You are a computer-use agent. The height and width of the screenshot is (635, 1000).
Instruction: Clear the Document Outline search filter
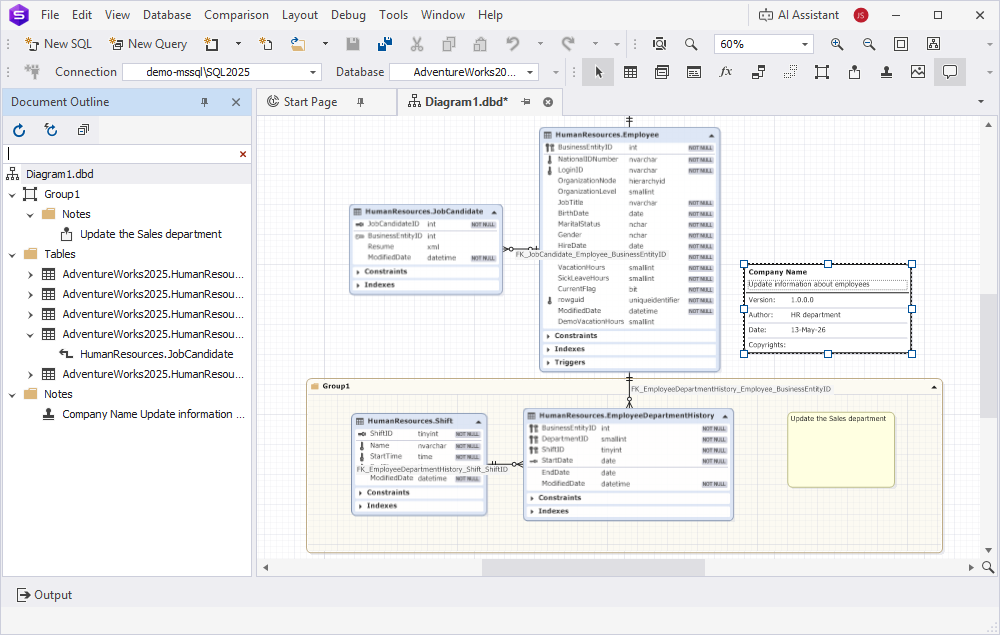click(242, 154)
